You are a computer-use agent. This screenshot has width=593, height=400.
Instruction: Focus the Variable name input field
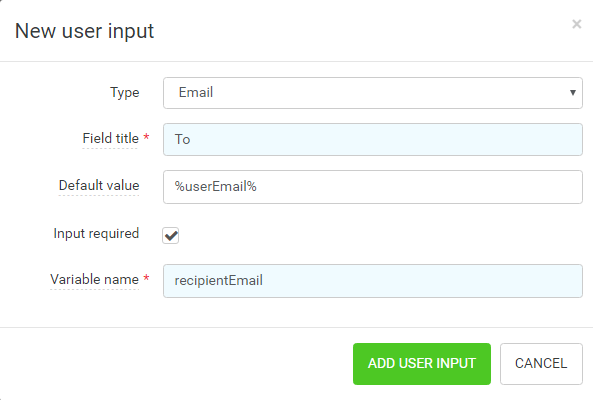point(373,281)
